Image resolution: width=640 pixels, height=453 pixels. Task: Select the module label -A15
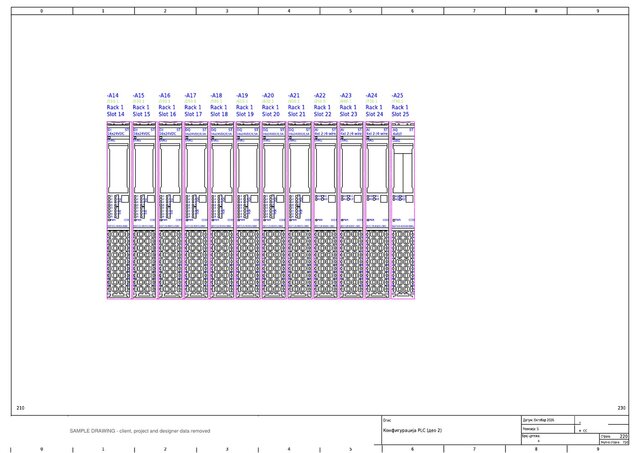[x=138, y=95]
